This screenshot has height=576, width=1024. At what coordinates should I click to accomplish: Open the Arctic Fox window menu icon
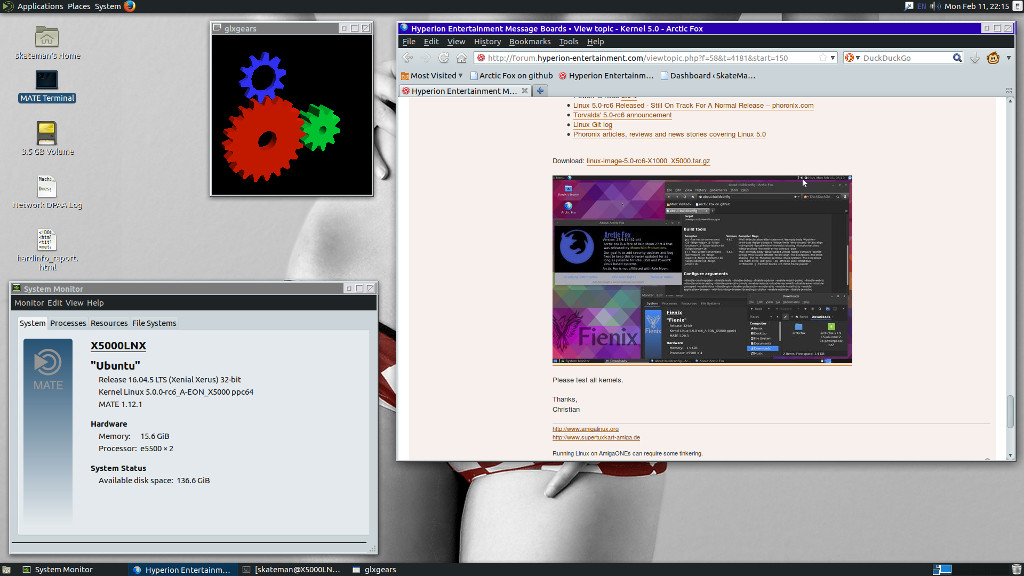(x=404, y=28)
